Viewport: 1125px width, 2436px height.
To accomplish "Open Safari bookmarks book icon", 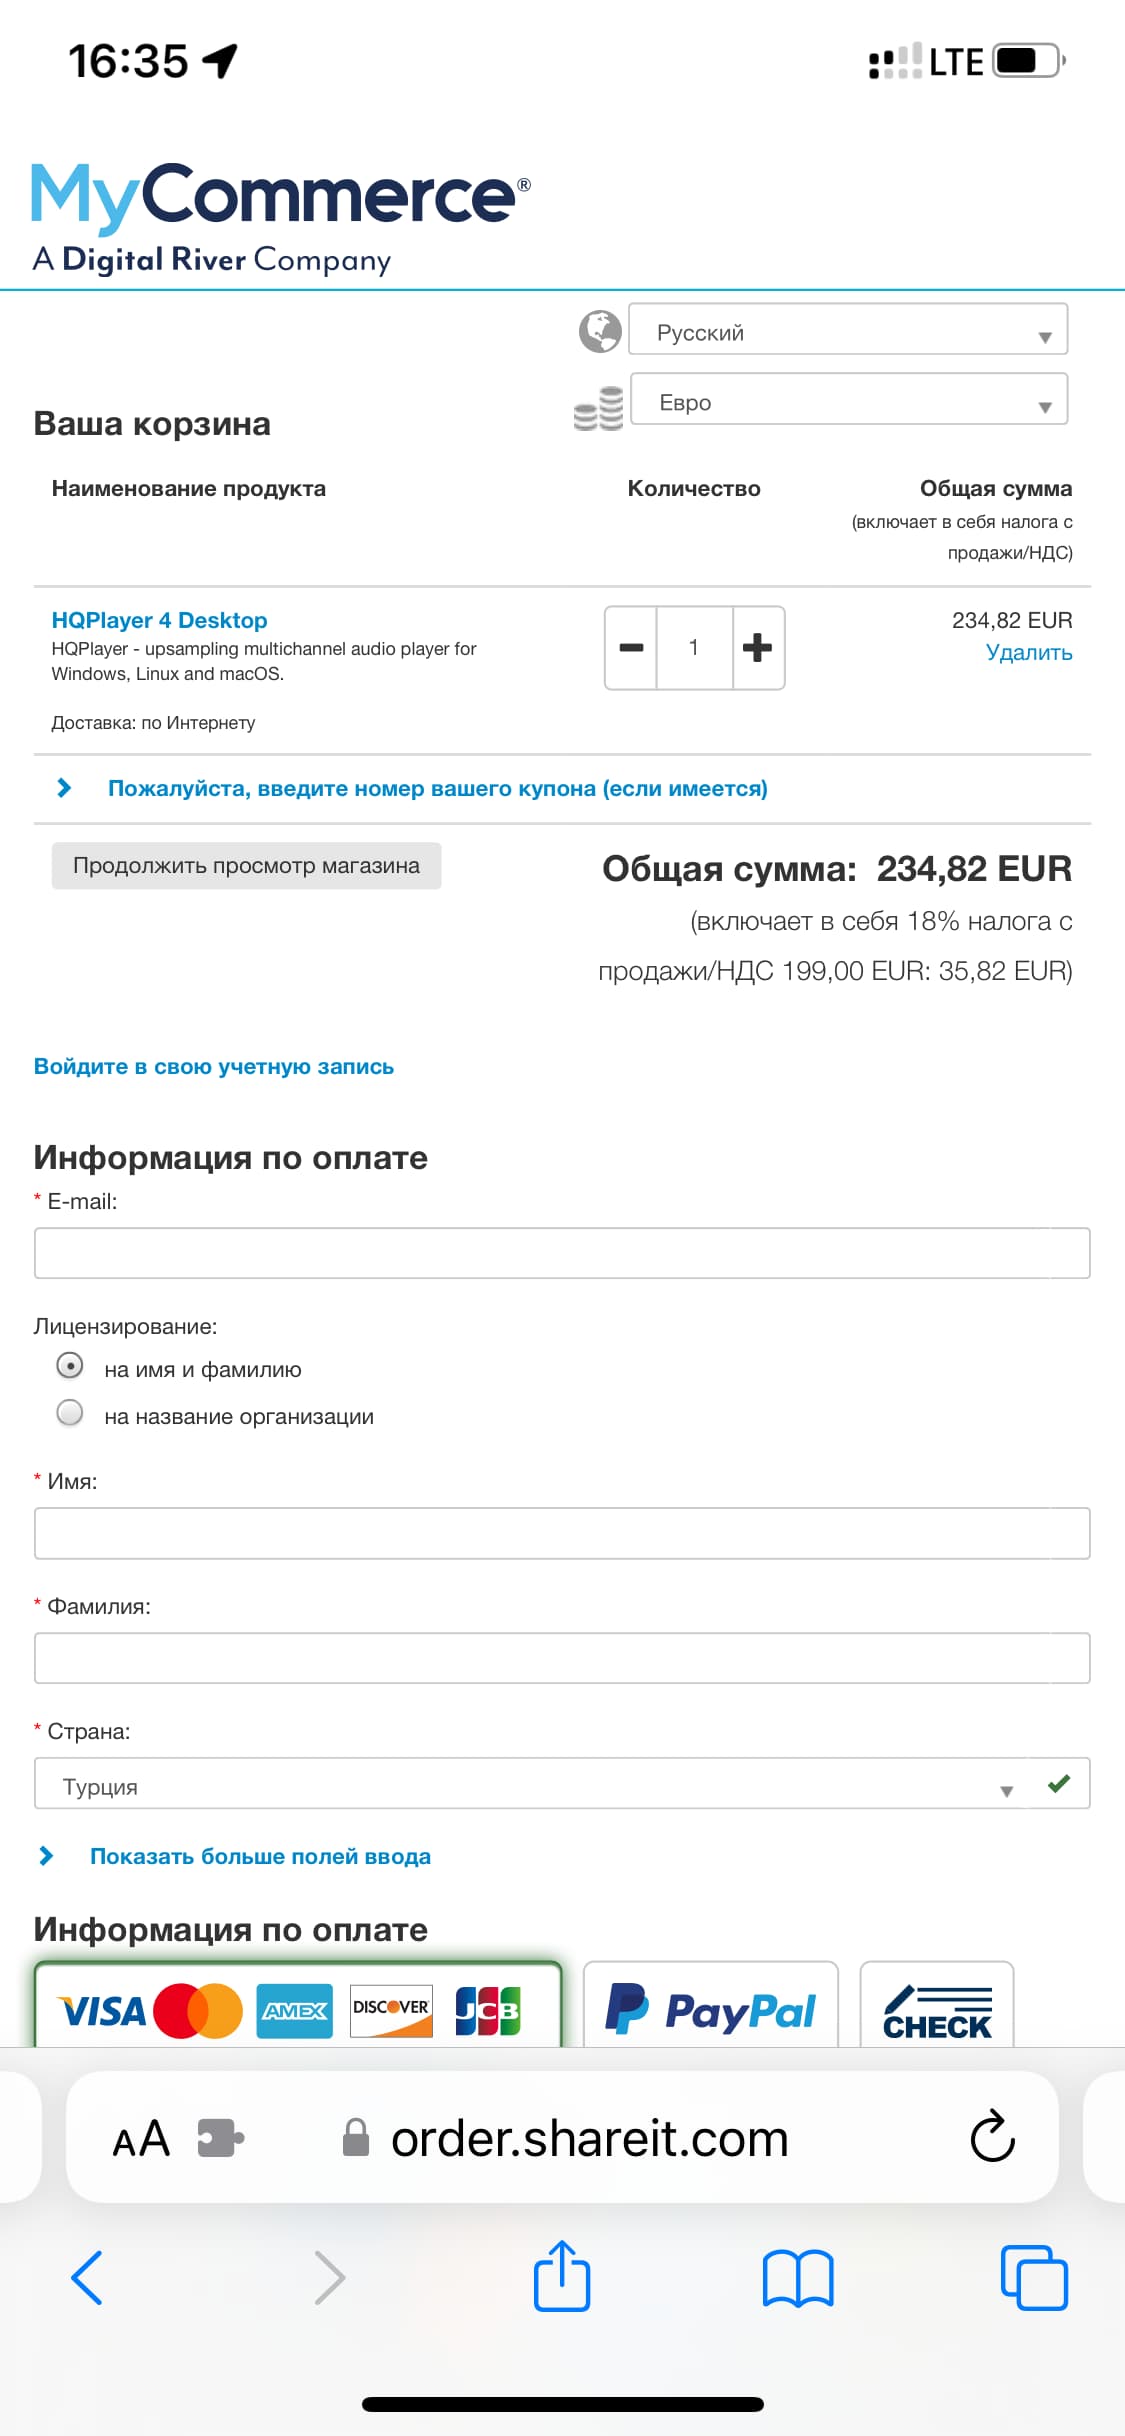I will click(798, 2279).
